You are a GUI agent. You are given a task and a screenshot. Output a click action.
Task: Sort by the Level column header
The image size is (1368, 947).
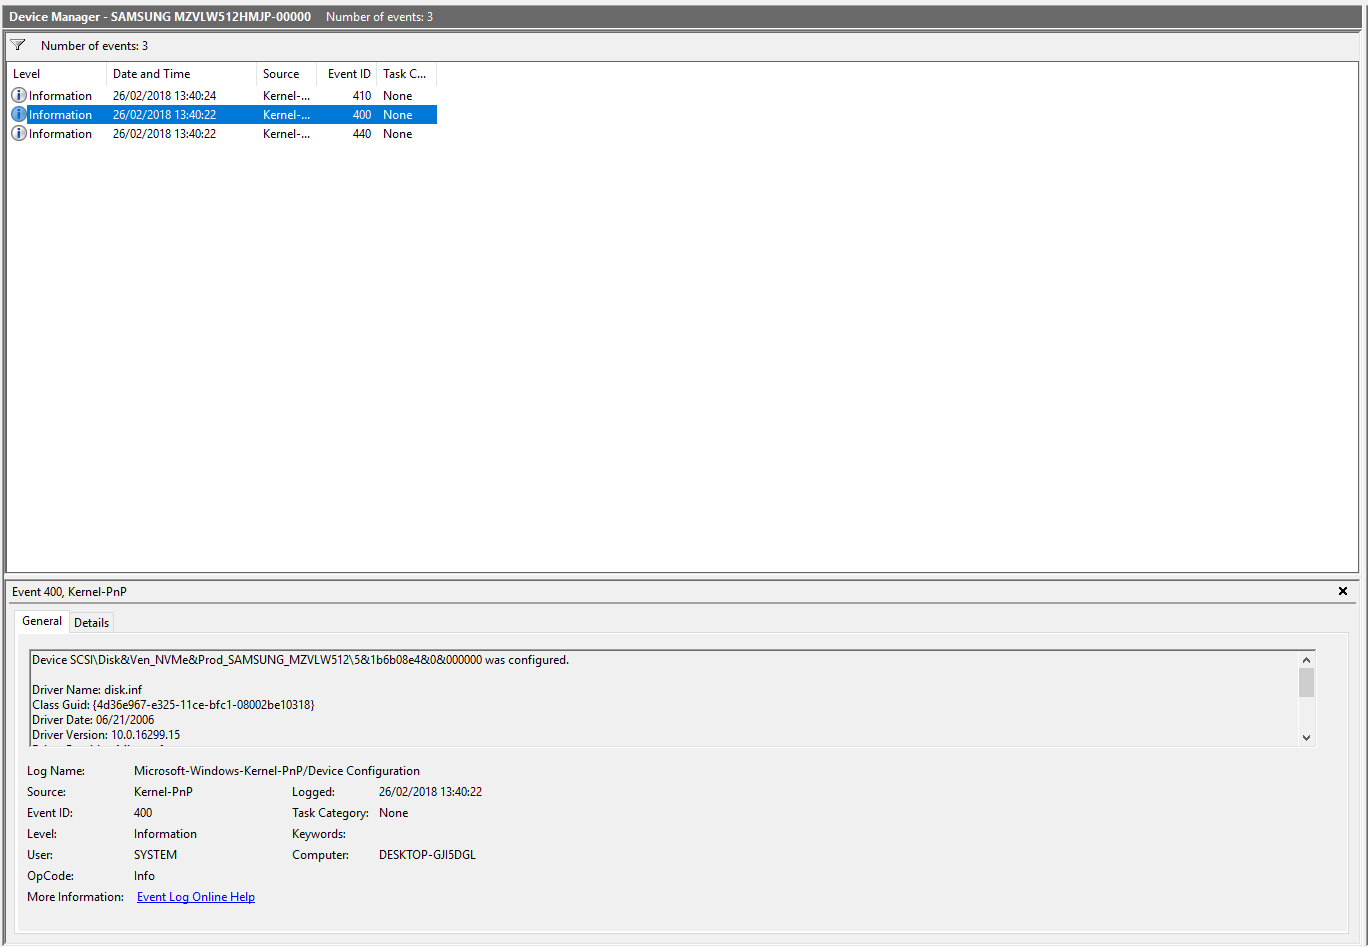[57, 74]
